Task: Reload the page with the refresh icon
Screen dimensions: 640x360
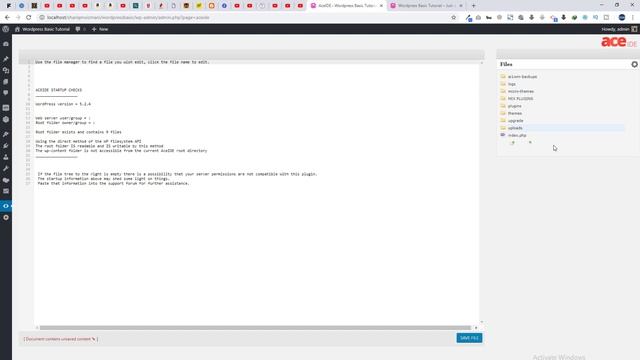Action: 29,18
